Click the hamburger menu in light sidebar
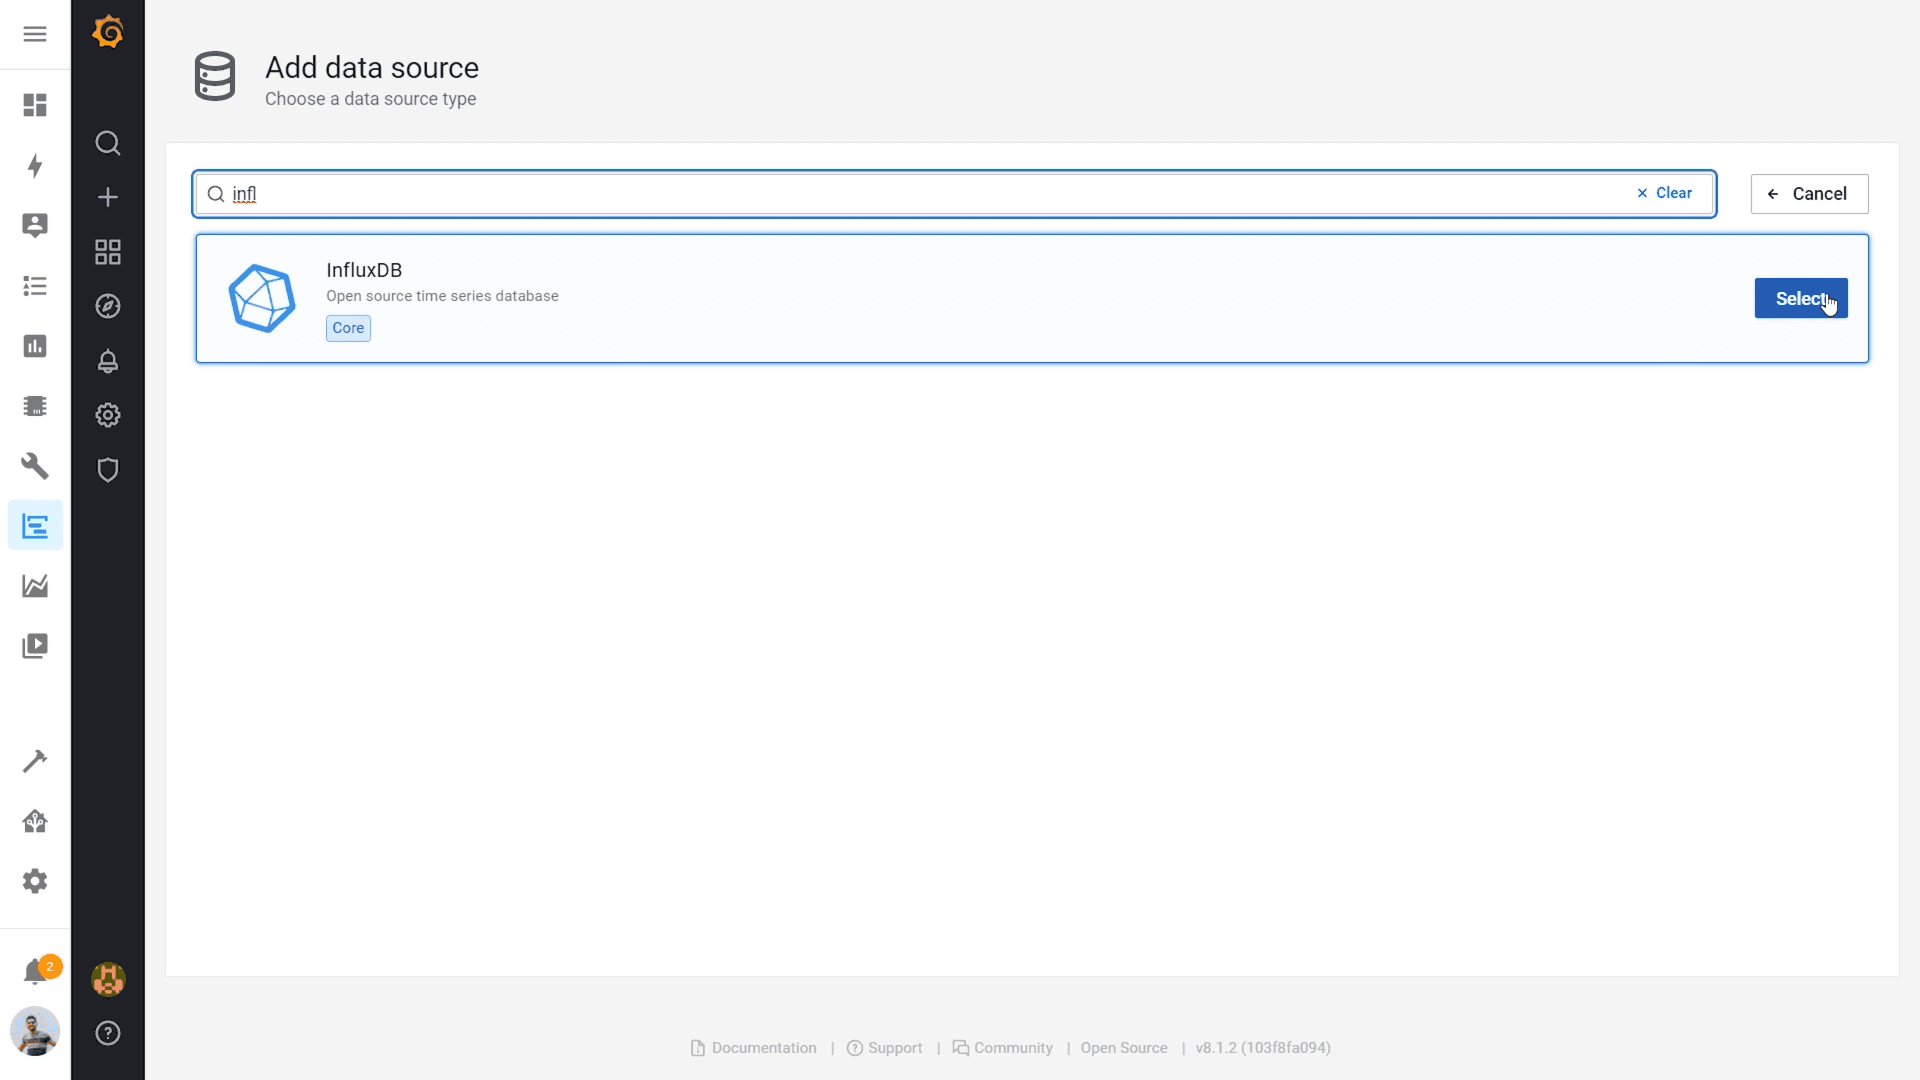The image size is (1920, 1080). pyautogui.click(x=35, y=33)
